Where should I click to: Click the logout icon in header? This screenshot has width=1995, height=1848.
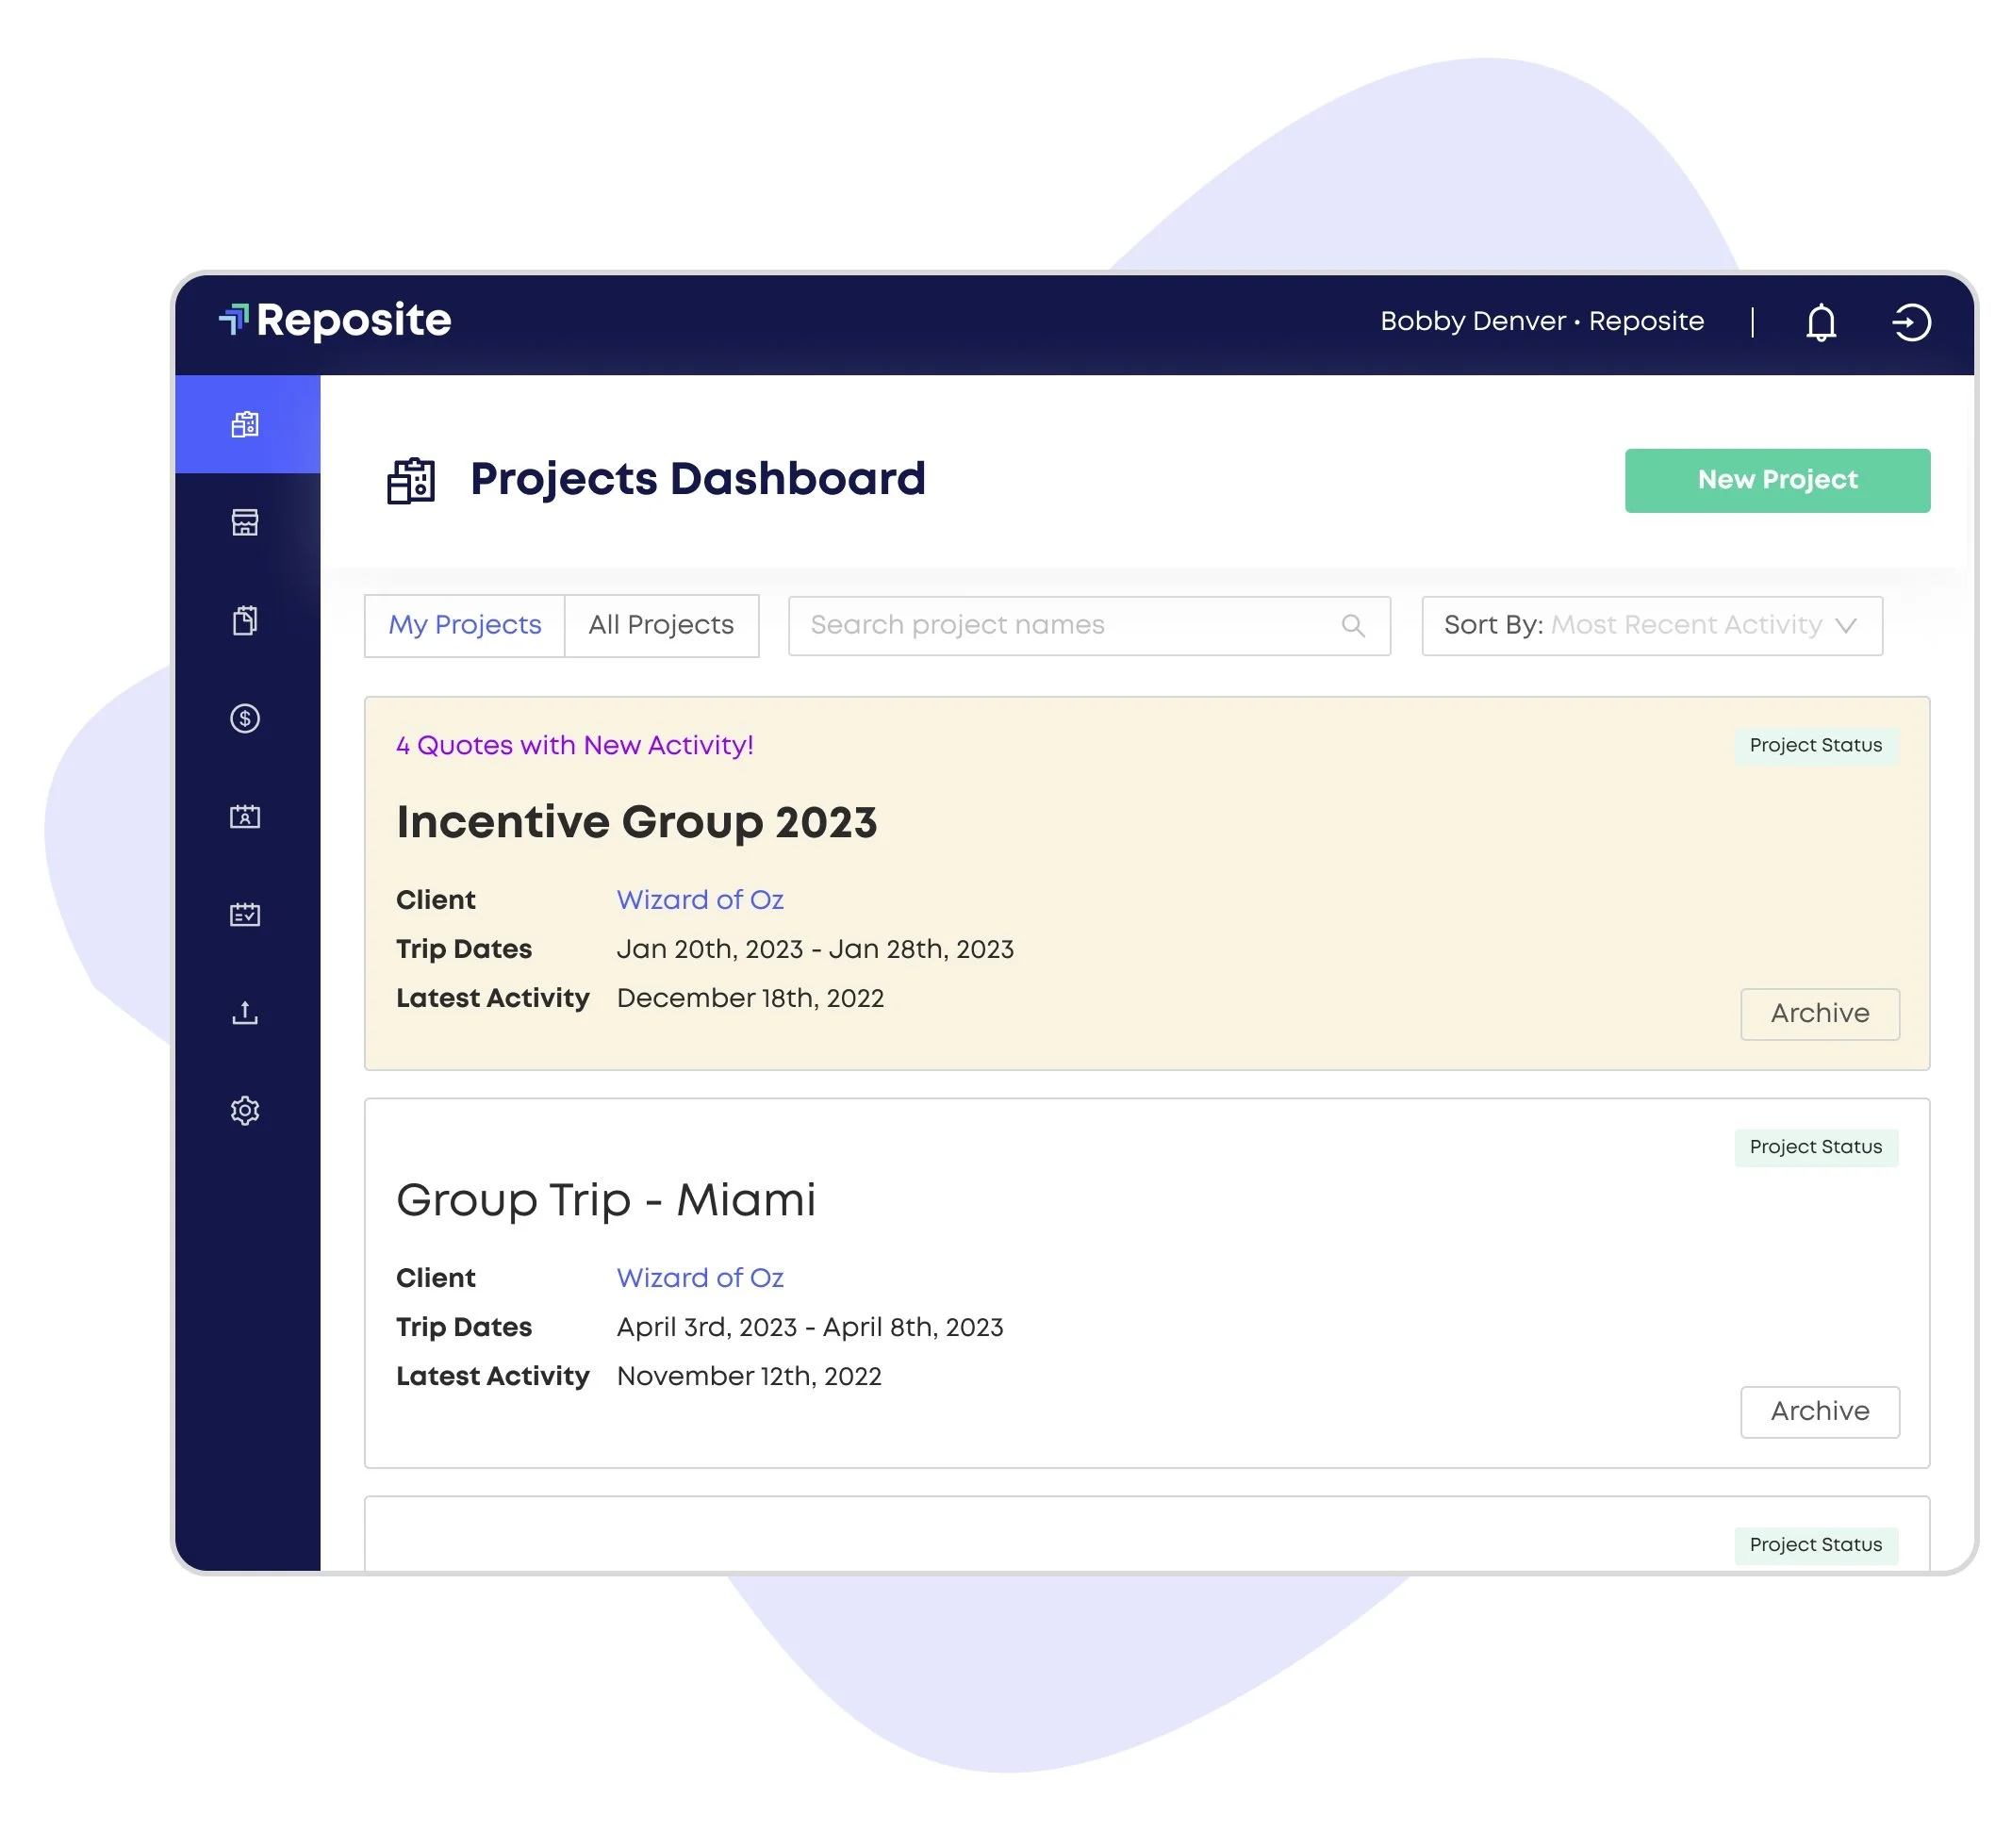pyautogui.click(x=1911, y=322)
